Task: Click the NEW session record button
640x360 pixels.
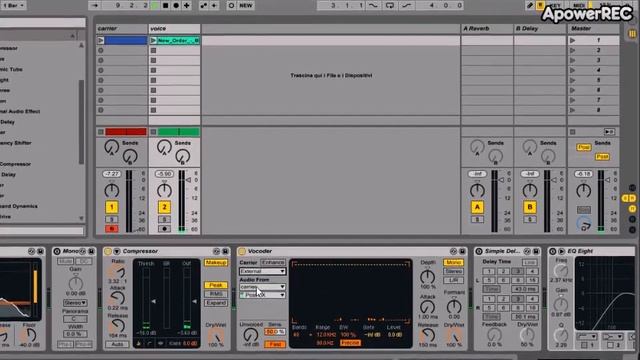Action: (246, 5)
